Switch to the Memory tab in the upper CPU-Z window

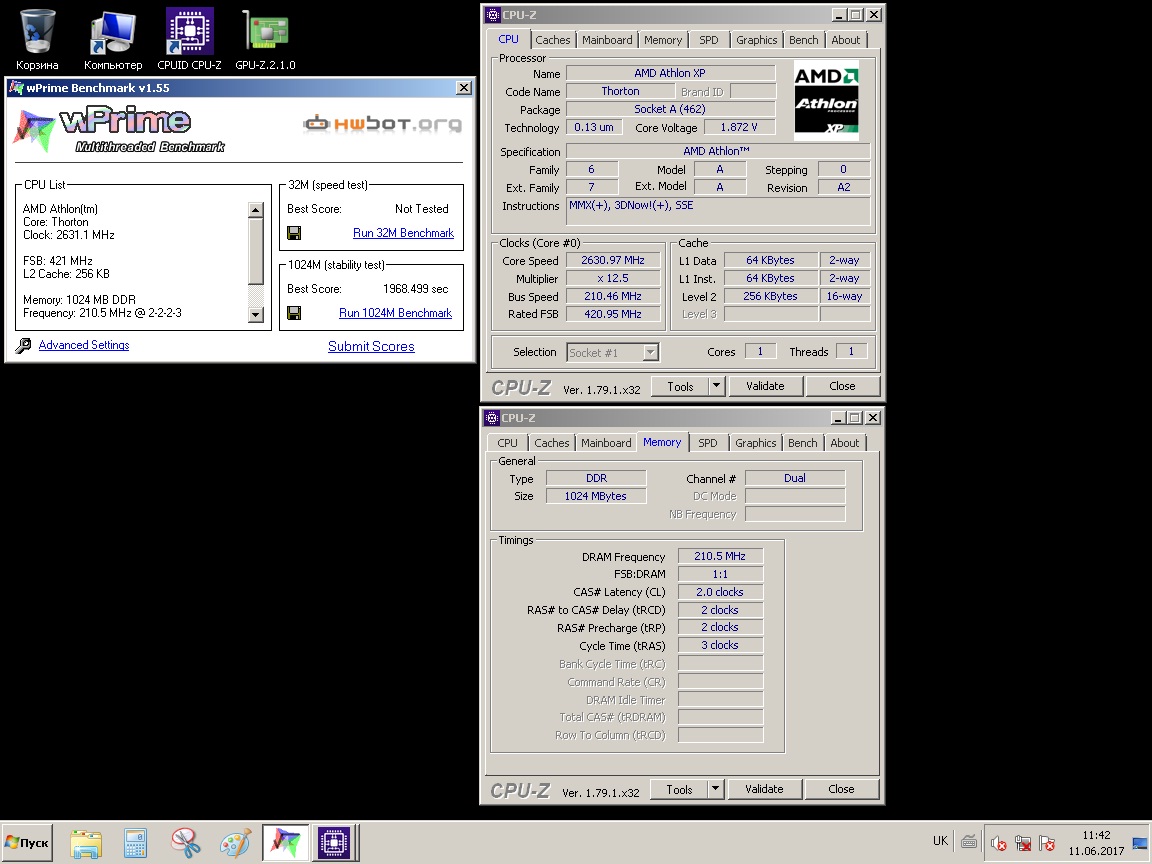(x=663, y=40)
